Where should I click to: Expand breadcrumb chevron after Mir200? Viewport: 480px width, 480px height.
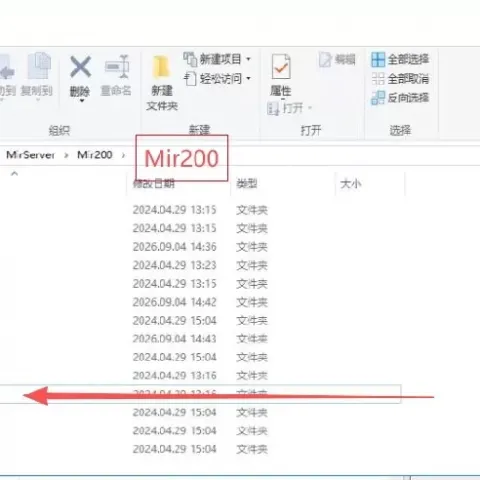(x=124, y=155)
